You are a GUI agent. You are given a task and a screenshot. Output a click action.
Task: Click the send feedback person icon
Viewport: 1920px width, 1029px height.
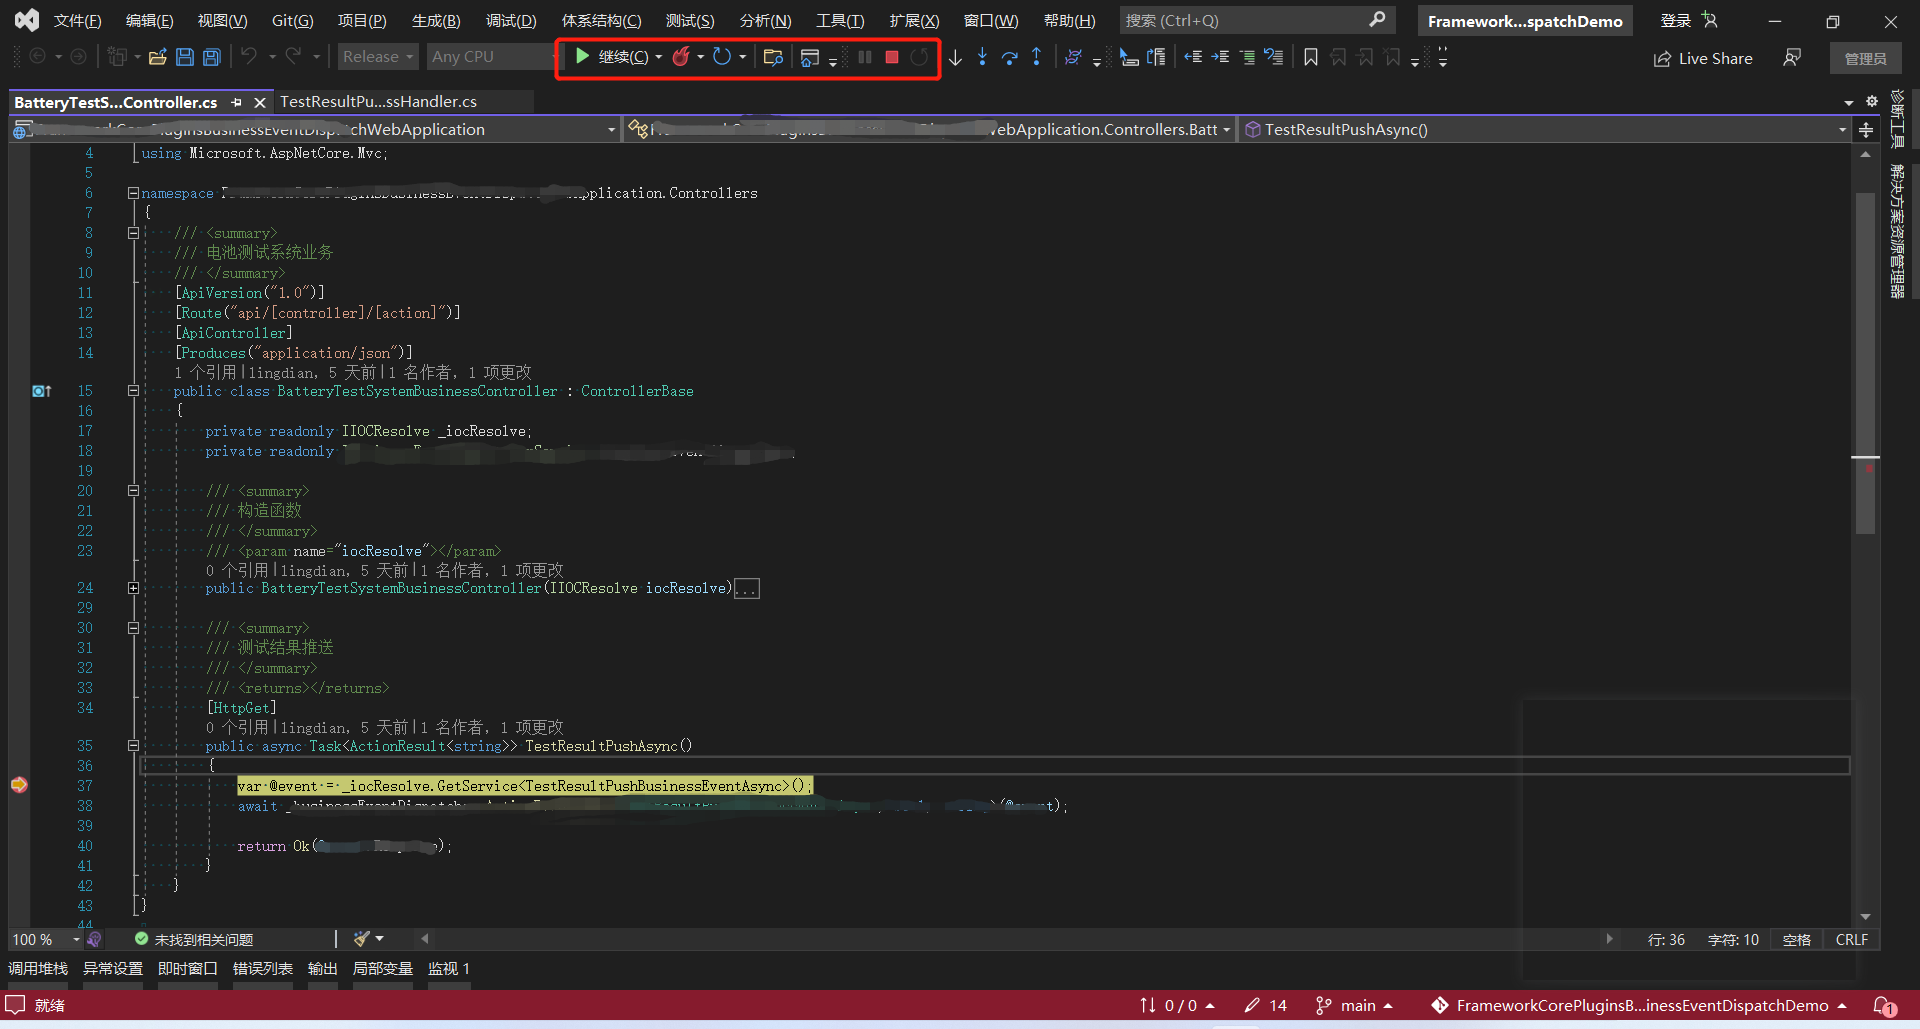(1792, 58)
